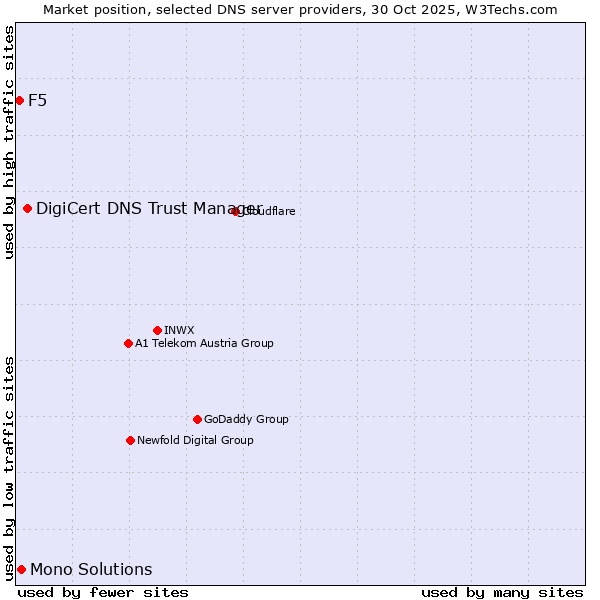Click the Mono Solutions text label
The height and width of the screenshot is (600, 600).
point(91,570)
